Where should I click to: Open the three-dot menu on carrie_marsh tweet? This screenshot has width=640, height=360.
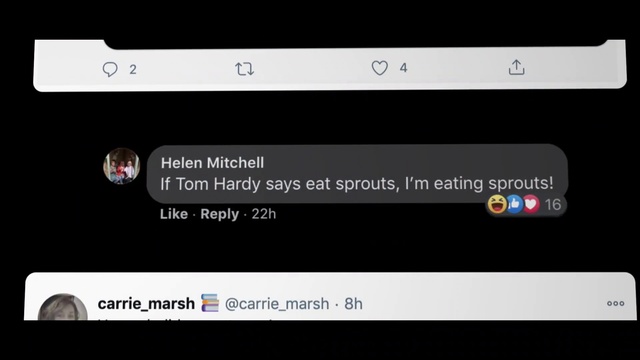pyautogui.click(x=616, y=303)
